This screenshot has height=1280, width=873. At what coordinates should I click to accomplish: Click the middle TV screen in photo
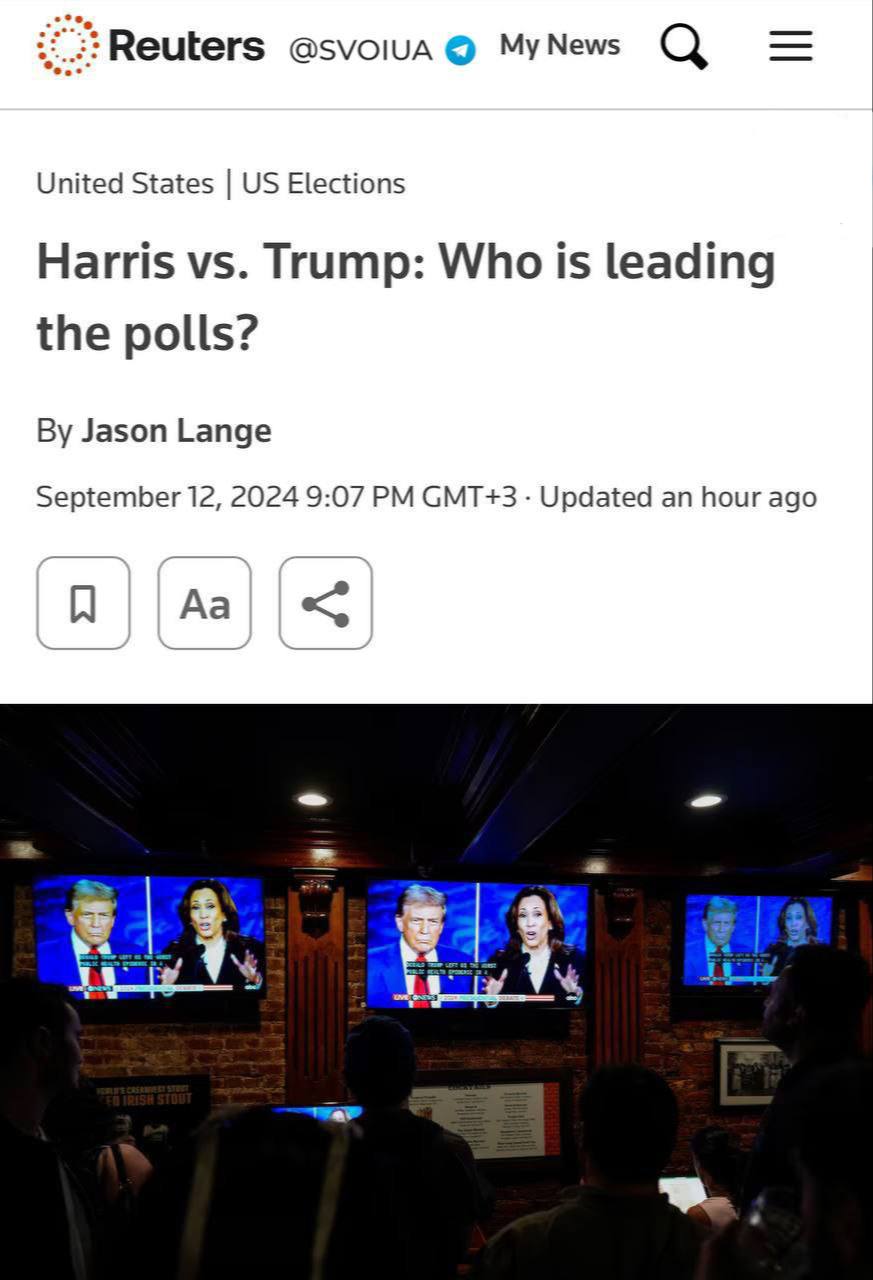pos(477,943)
